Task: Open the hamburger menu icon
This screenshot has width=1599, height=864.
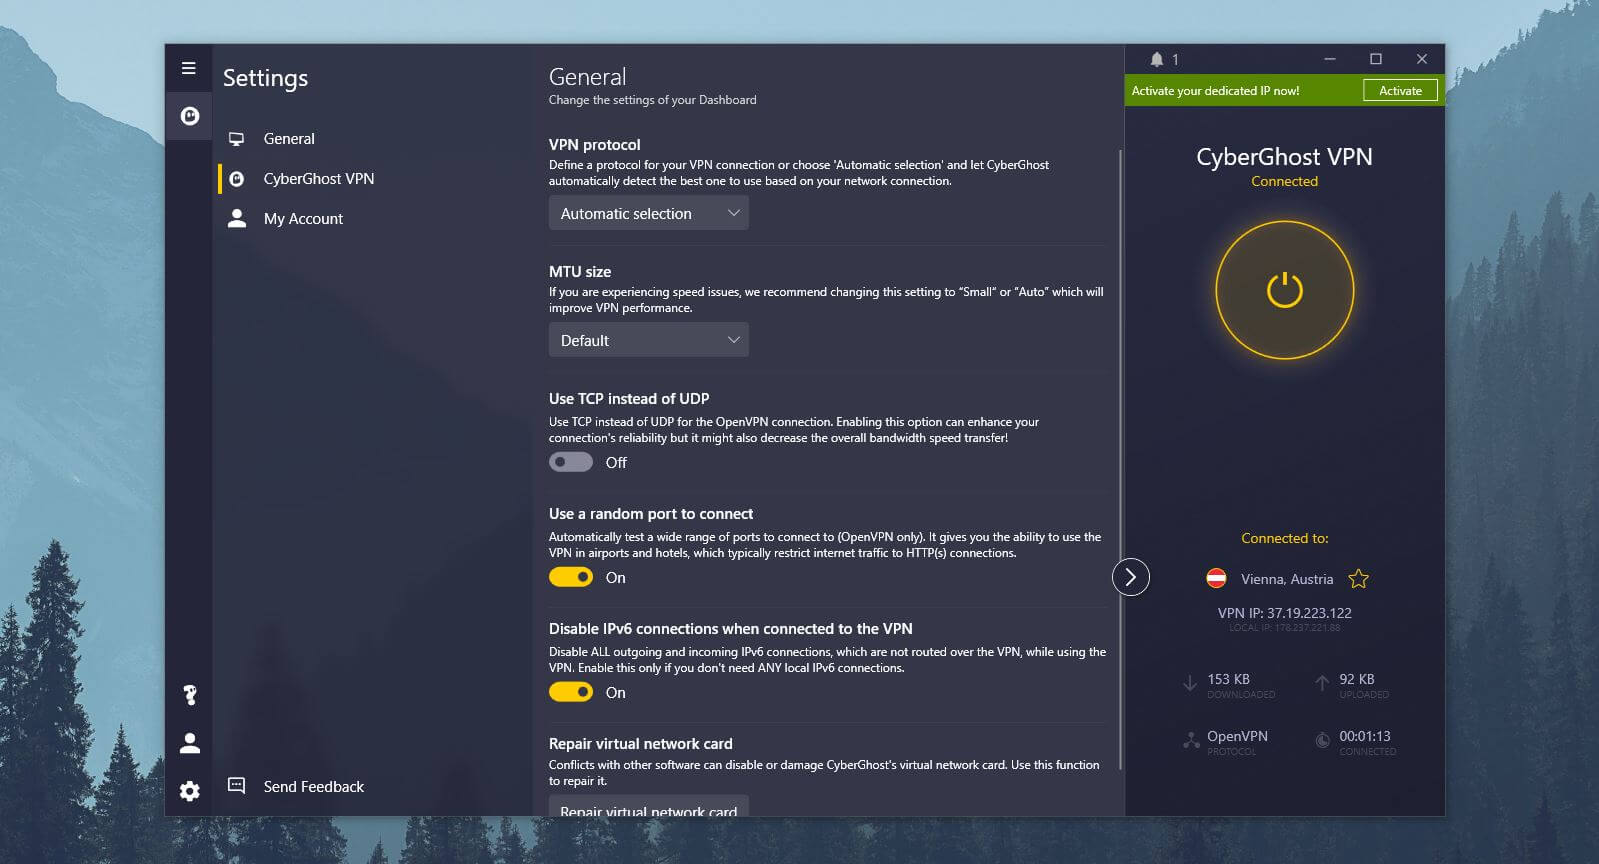Action: (188, 68)
